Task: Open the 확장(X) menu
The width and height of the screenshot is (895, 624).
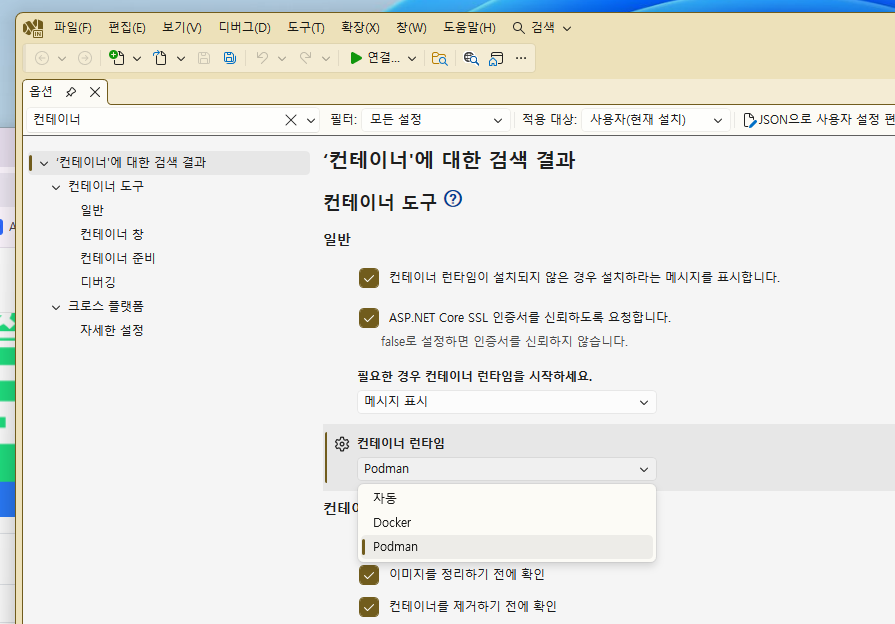Action: (x=360, y=28)
